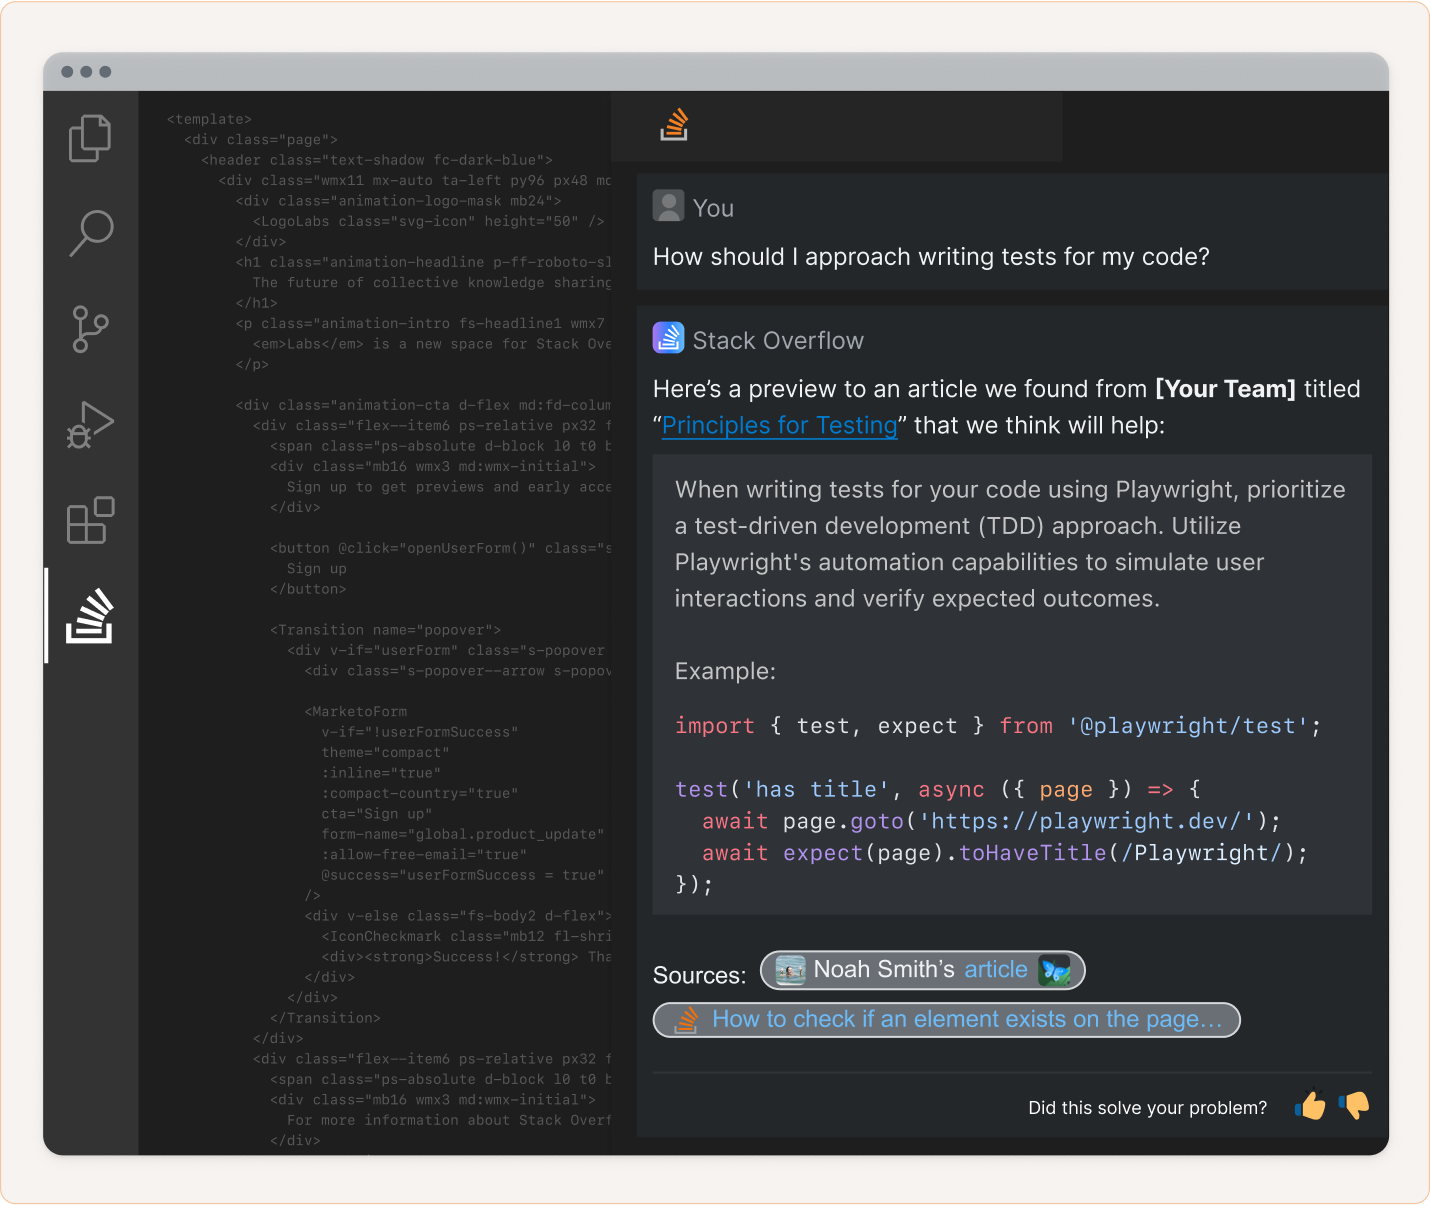Click Stack Overflow icon in second source chip
Screen dimensions: 1430x1205
tap(686, 1020)
